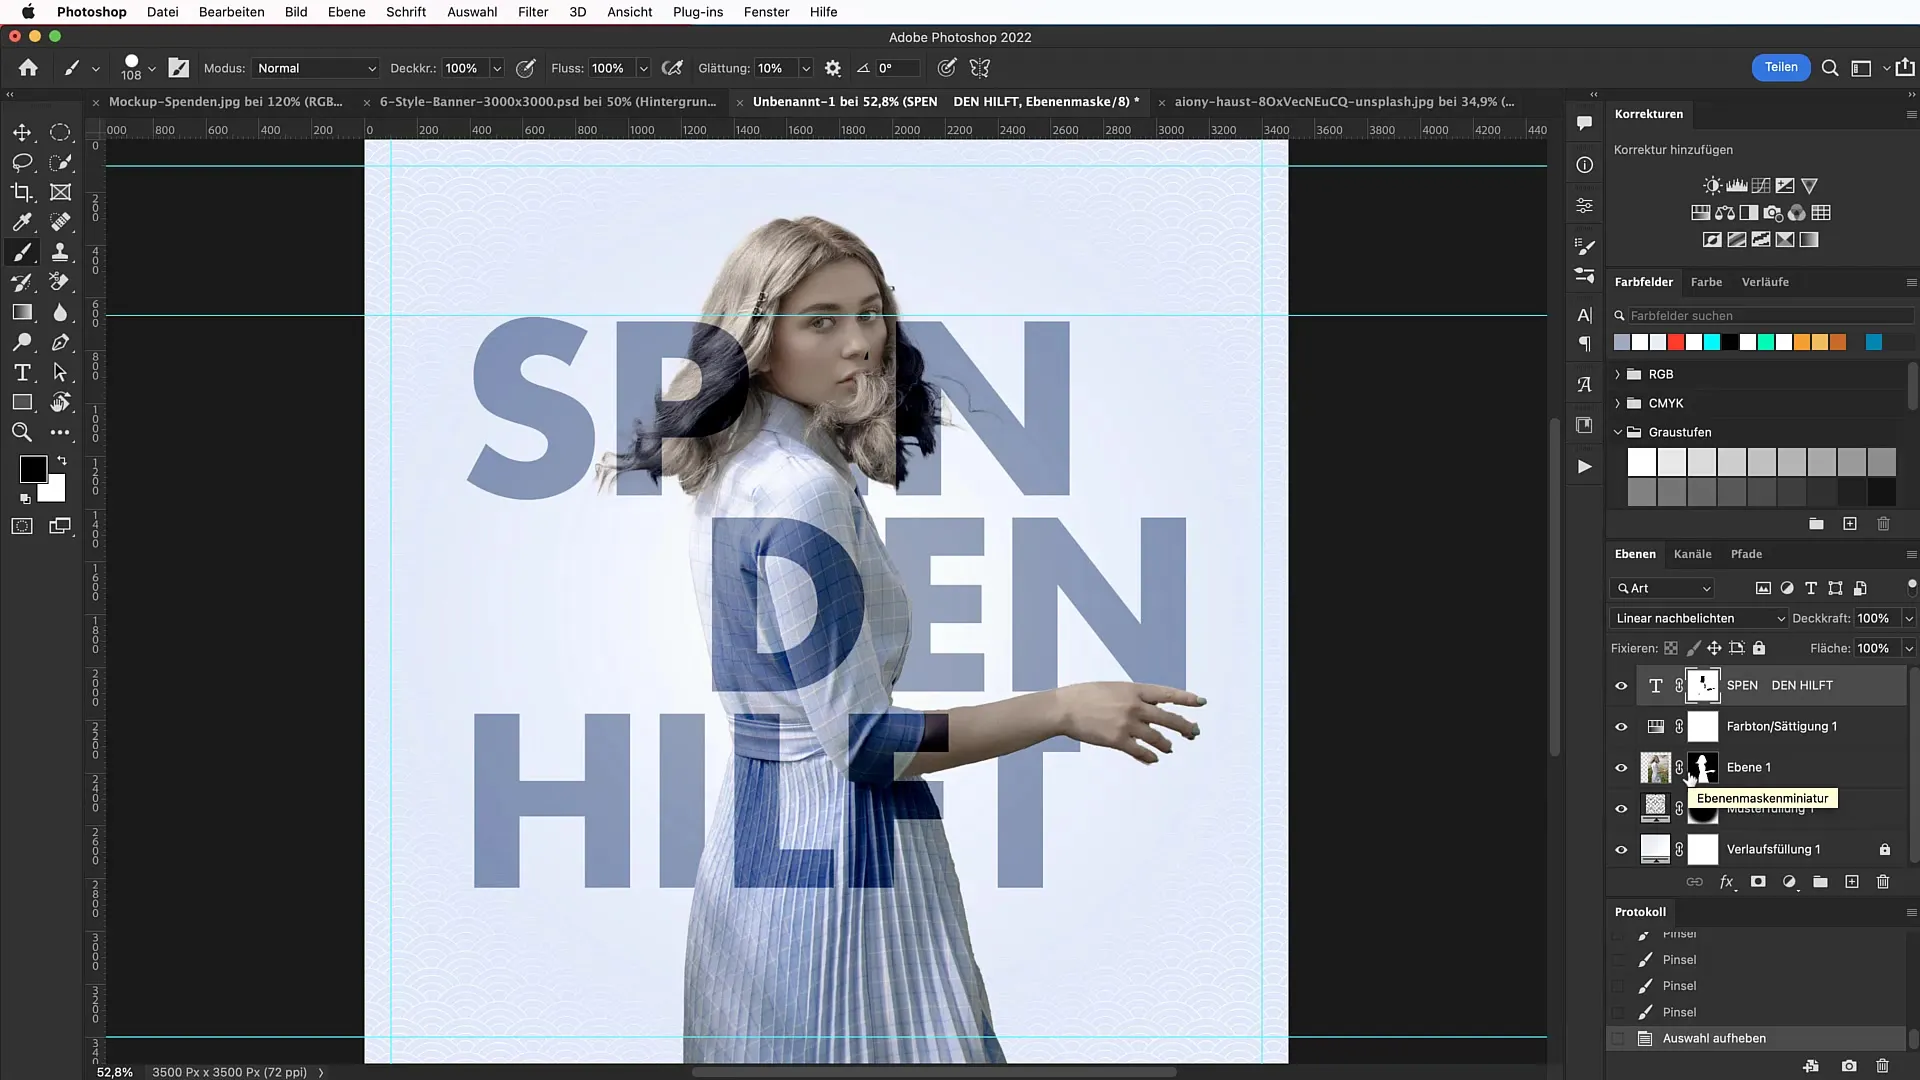Viewport: 1920px width, 1080px height.
Task: Switch to the Verläufe tab
Action: point(1765,282)
